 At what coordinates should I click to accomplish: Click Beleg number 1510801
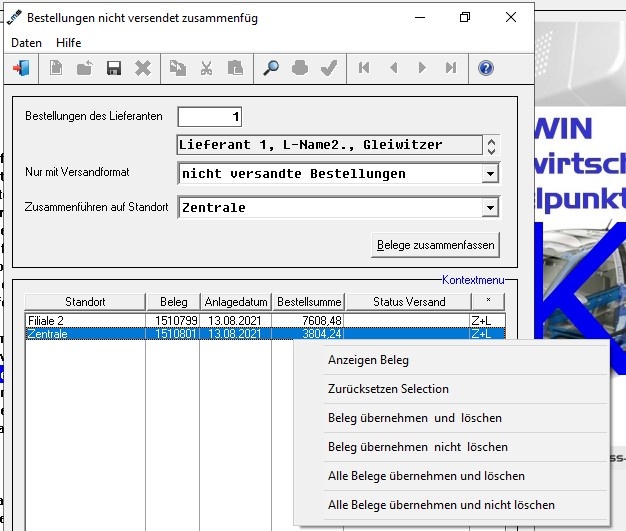point(175,334)
